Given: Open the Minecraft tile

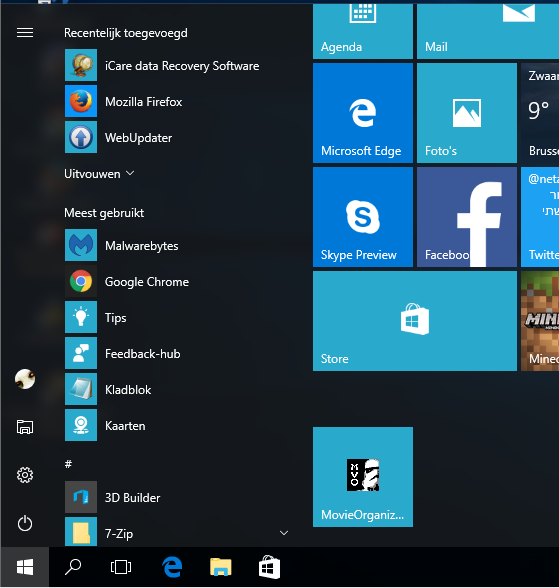Looking at the screenshot, I should 540,321.
